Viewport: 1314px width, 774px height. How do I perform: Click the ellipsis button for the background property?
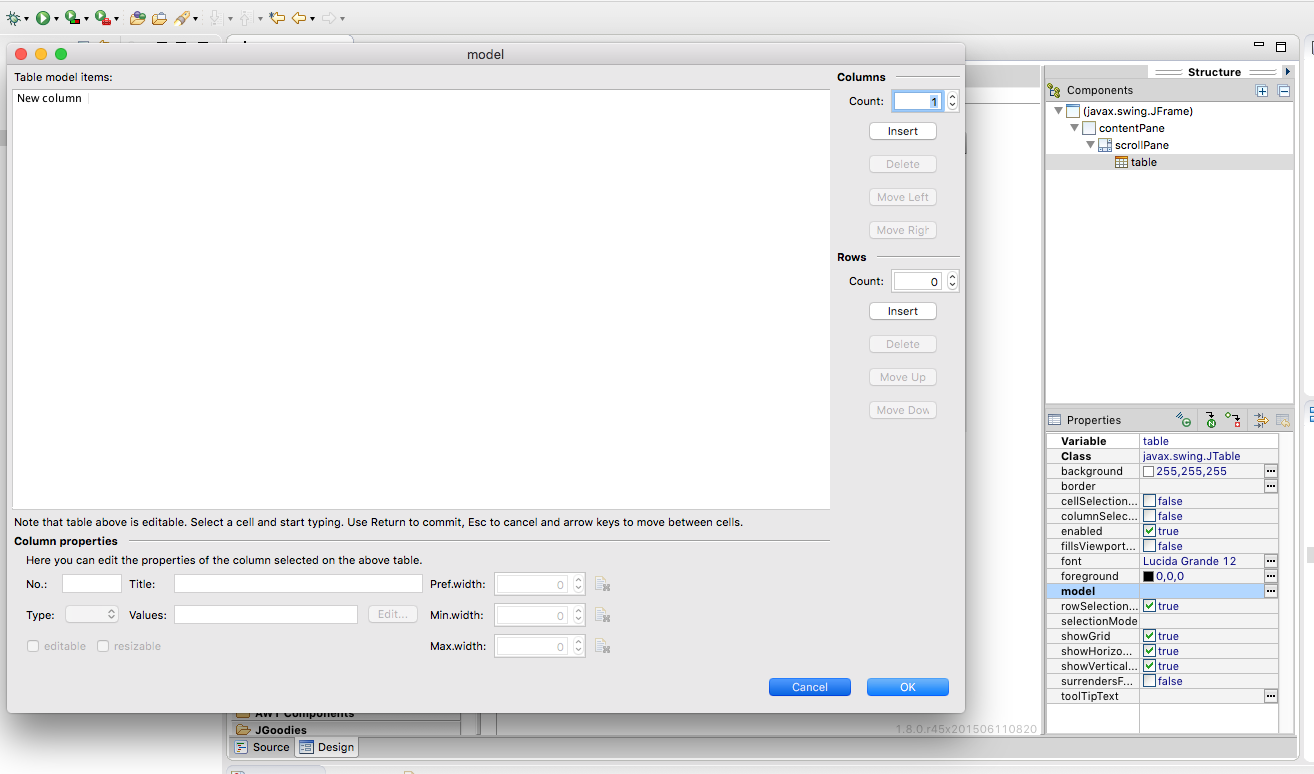(1271, 471)
